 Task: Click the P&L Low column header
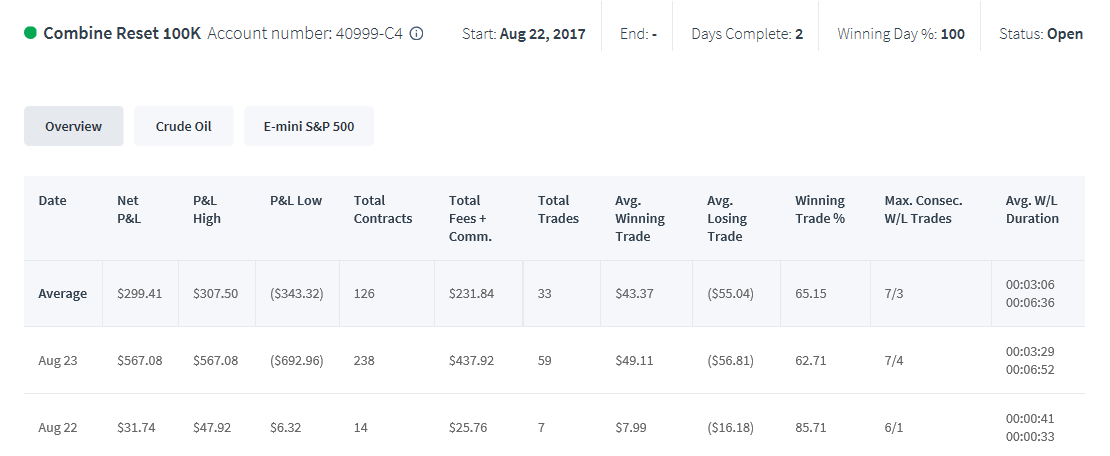click(x=296, y=200)
